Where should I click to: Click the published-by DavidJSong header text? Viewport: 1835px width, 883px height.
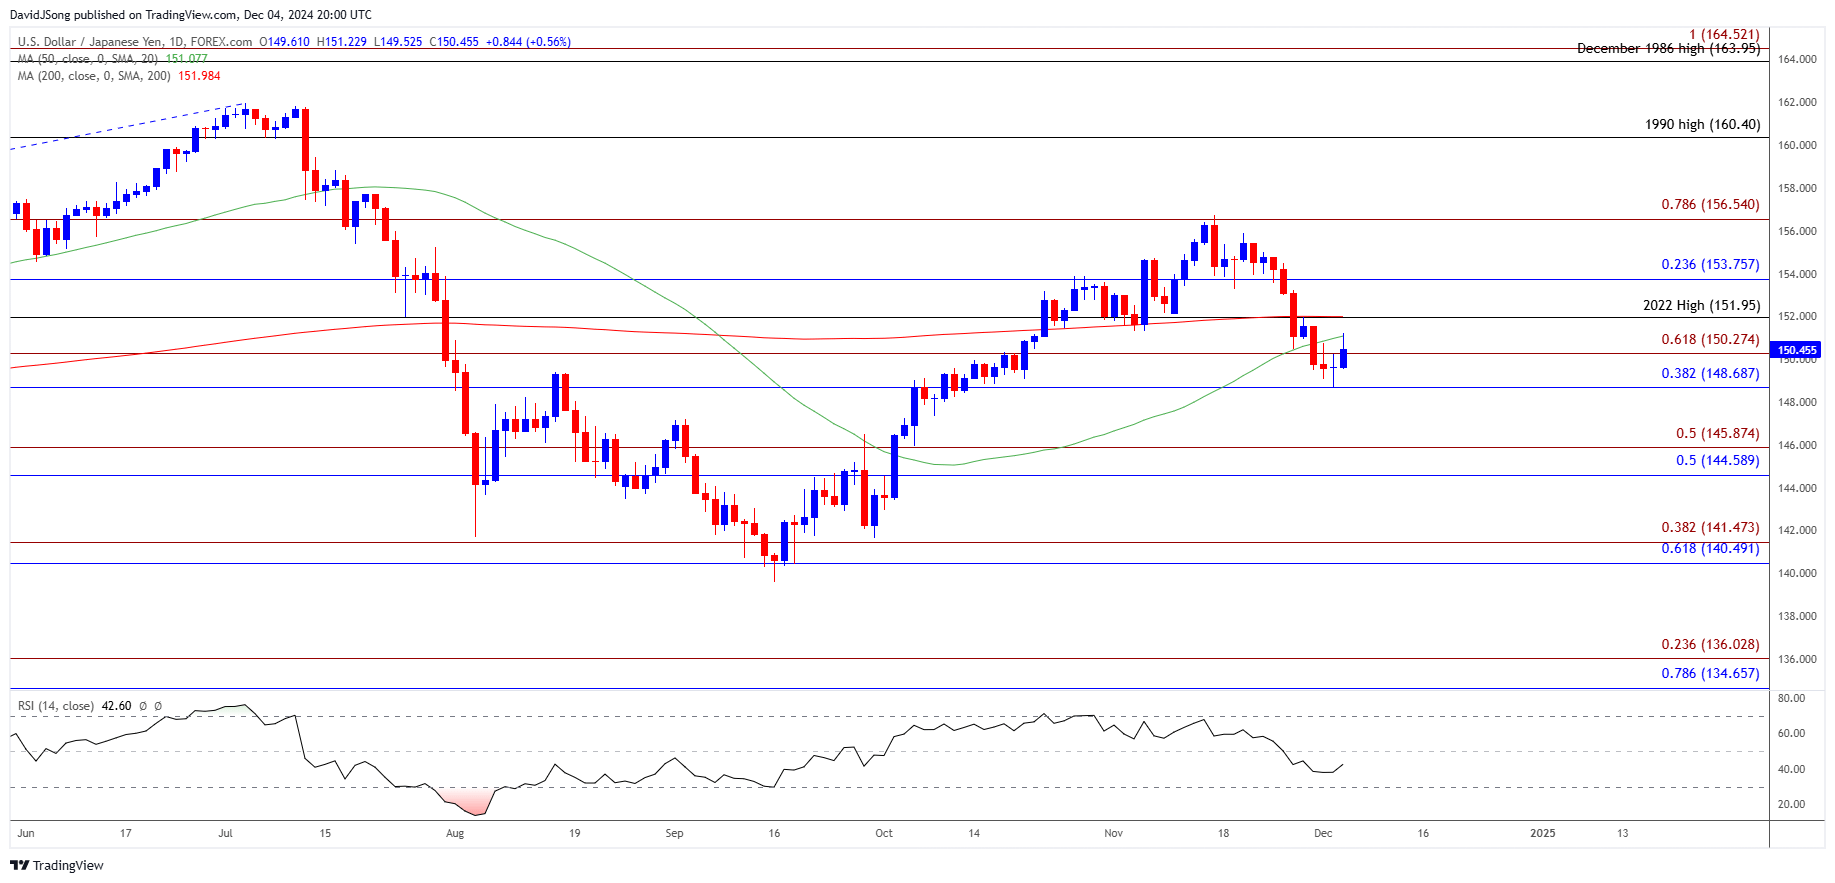point(191,15)
